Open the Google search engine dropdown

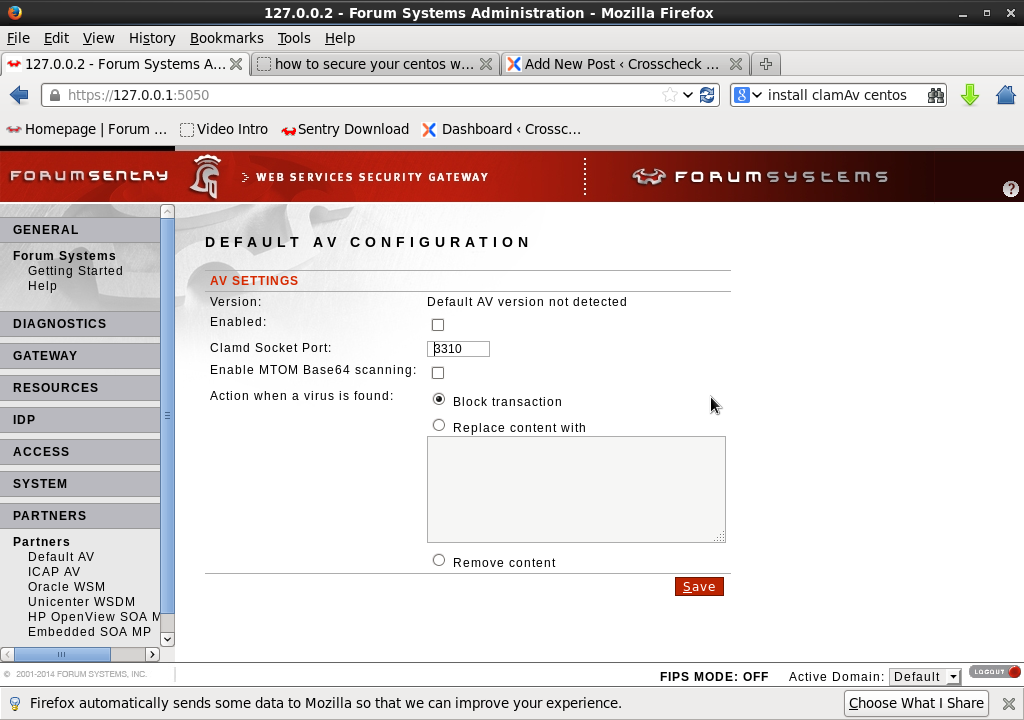pyautogui.click(x=748, y=95)
